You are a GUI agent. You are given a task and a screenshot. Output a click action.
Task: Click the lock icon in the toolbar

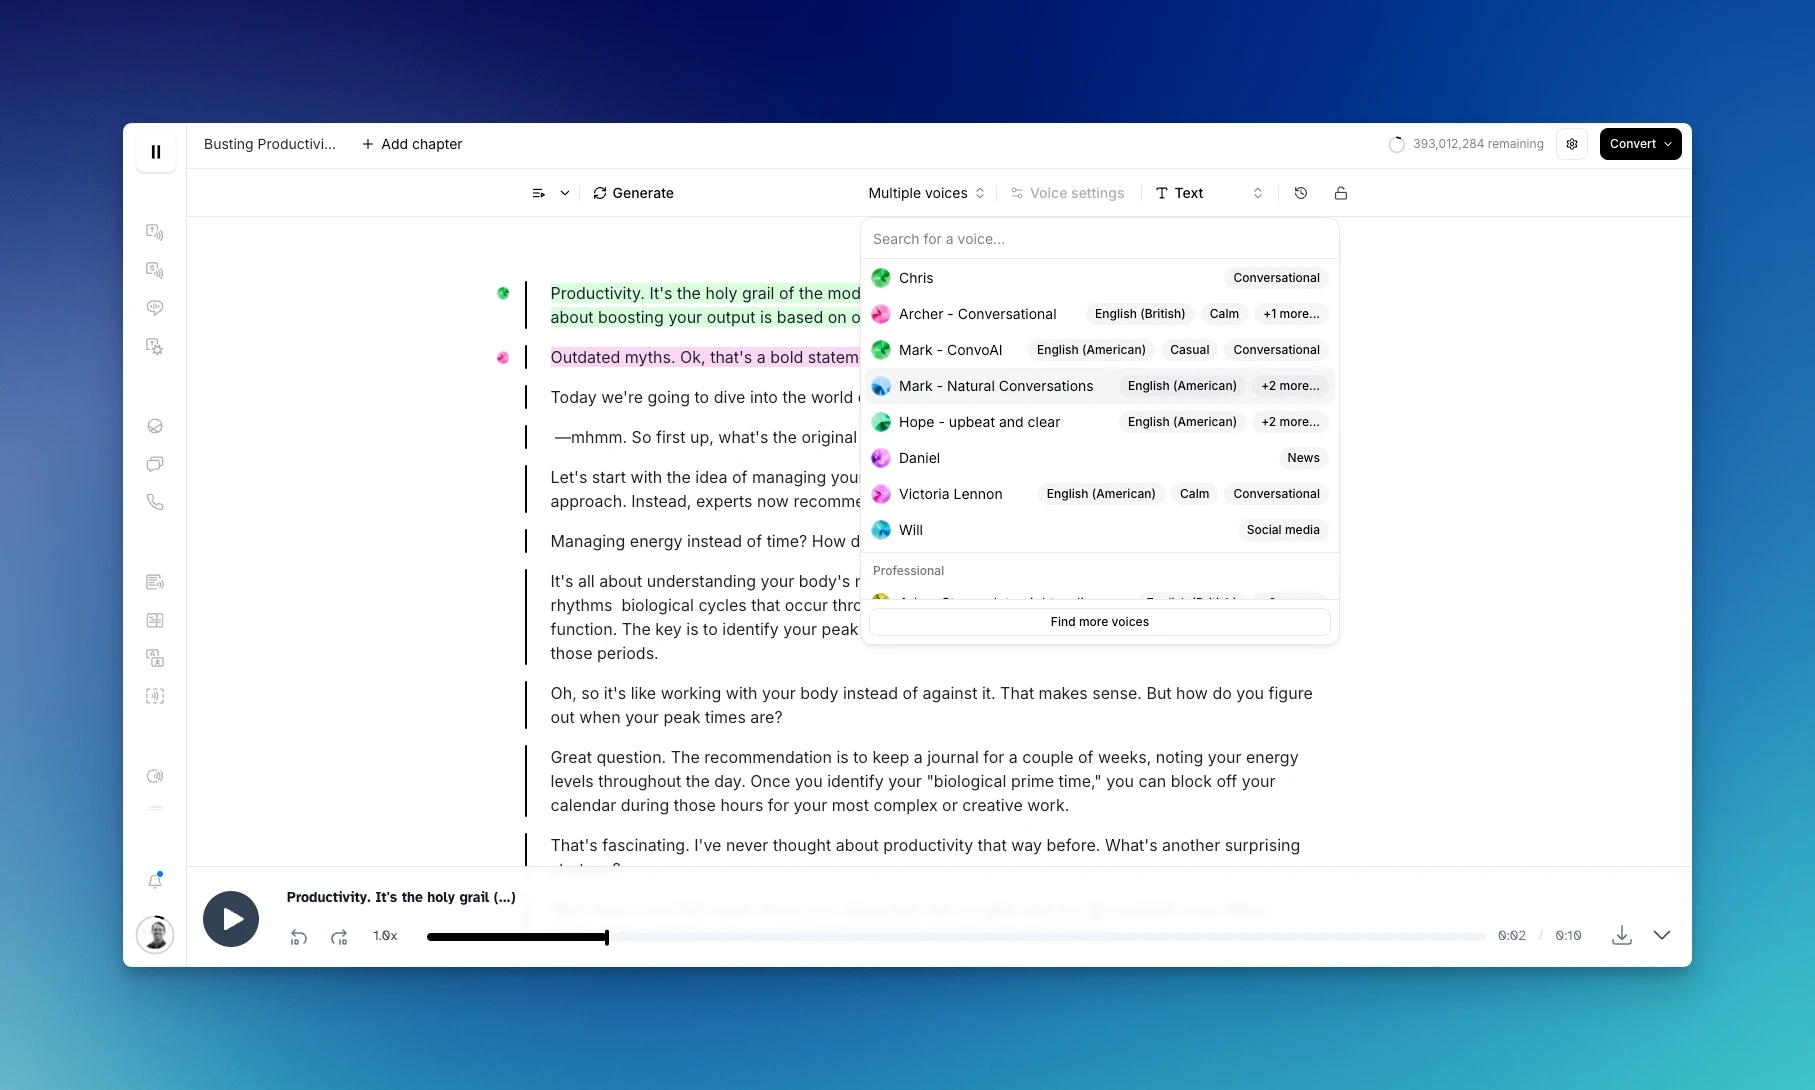pos(1340,193)
